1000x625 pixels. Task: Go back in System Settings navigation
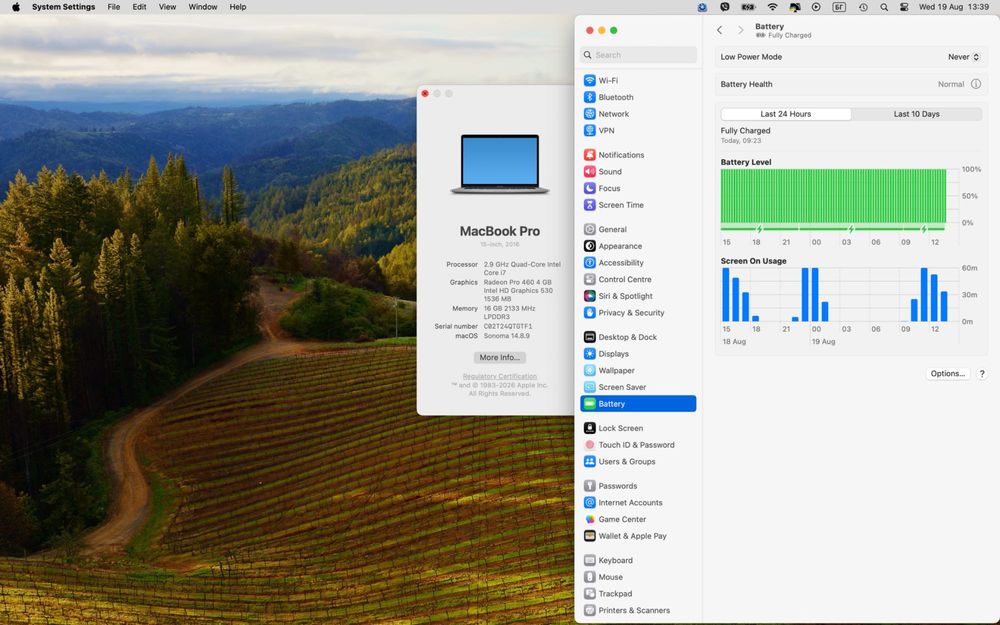point(719,30)
